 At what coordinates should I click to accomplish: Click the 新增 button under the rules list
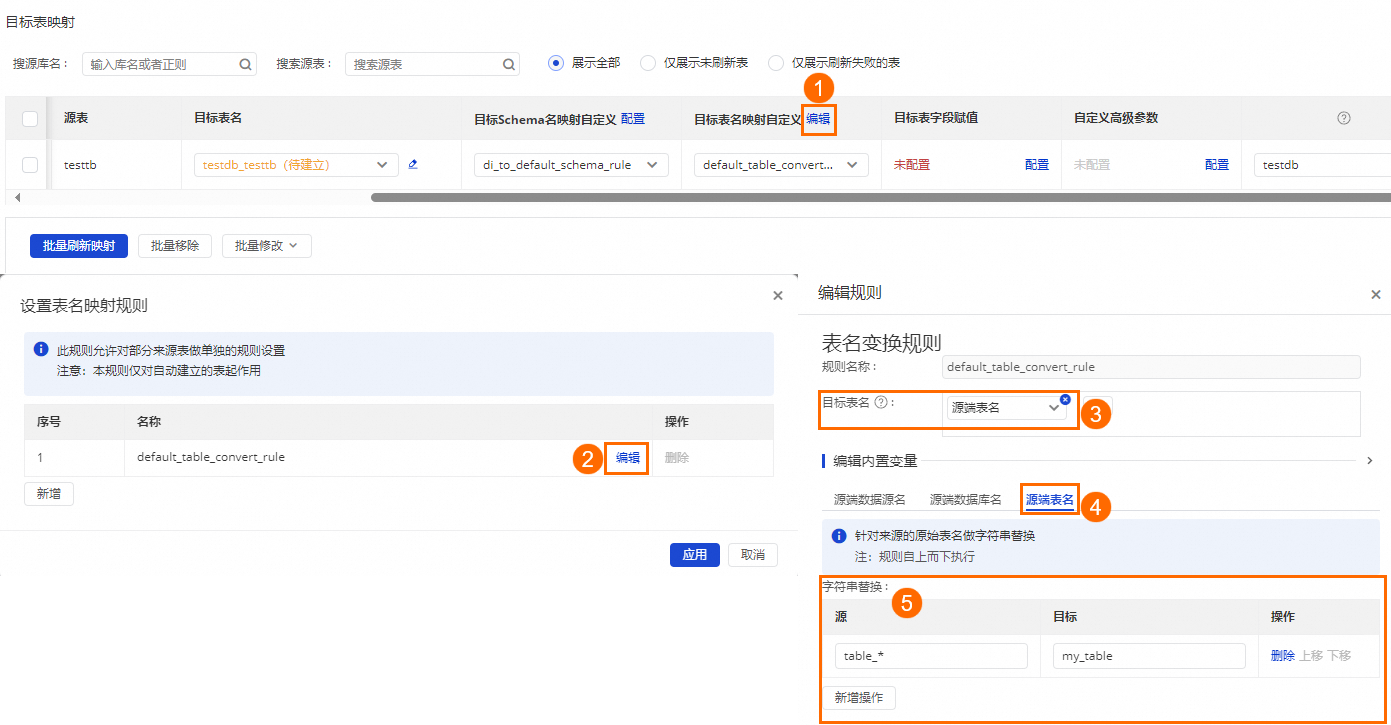pyautogui.click(x=49, y=494)
